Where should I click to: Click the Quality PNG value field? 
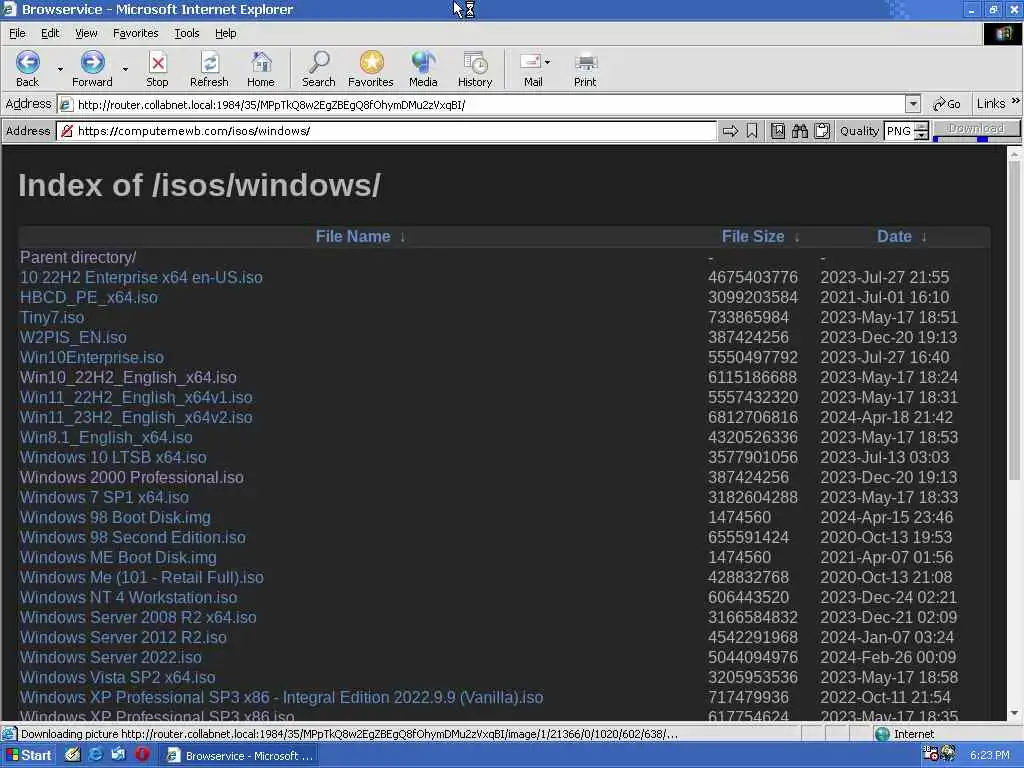coord(899,131)
